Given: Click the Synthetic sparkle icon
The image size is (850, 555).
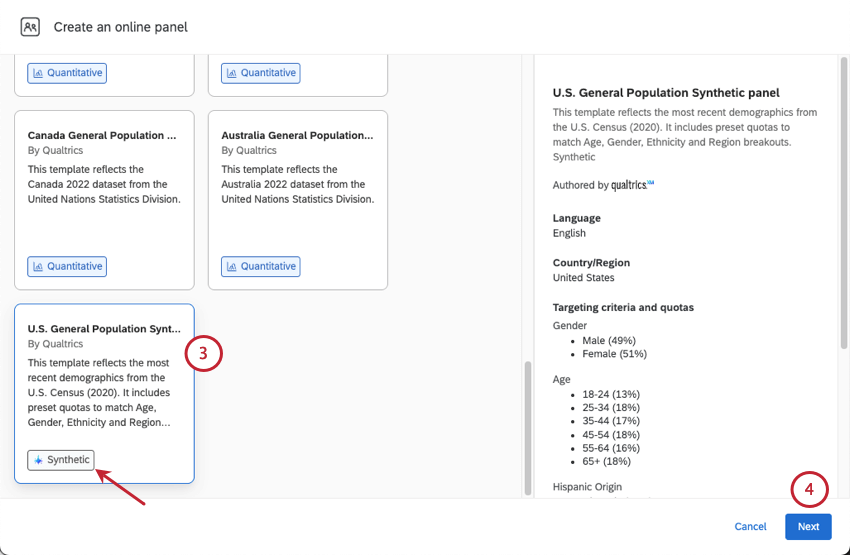Looking at the screenshot, I should 39,460.
